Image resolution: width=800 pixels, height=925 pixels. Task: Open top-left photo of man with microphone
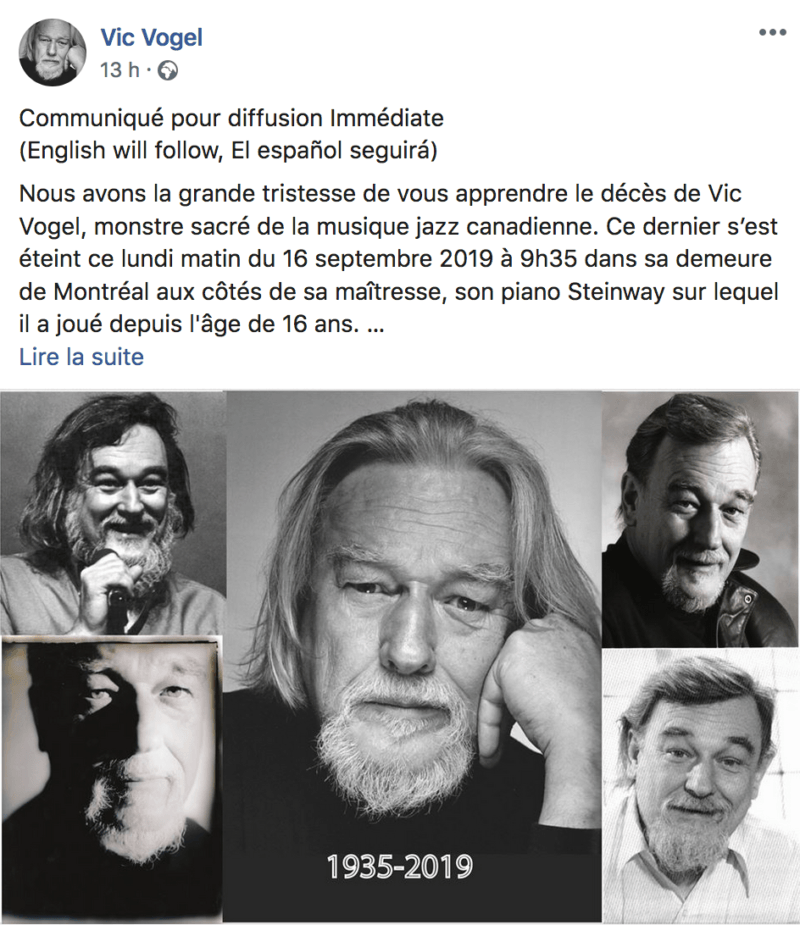tap(113, 513)
